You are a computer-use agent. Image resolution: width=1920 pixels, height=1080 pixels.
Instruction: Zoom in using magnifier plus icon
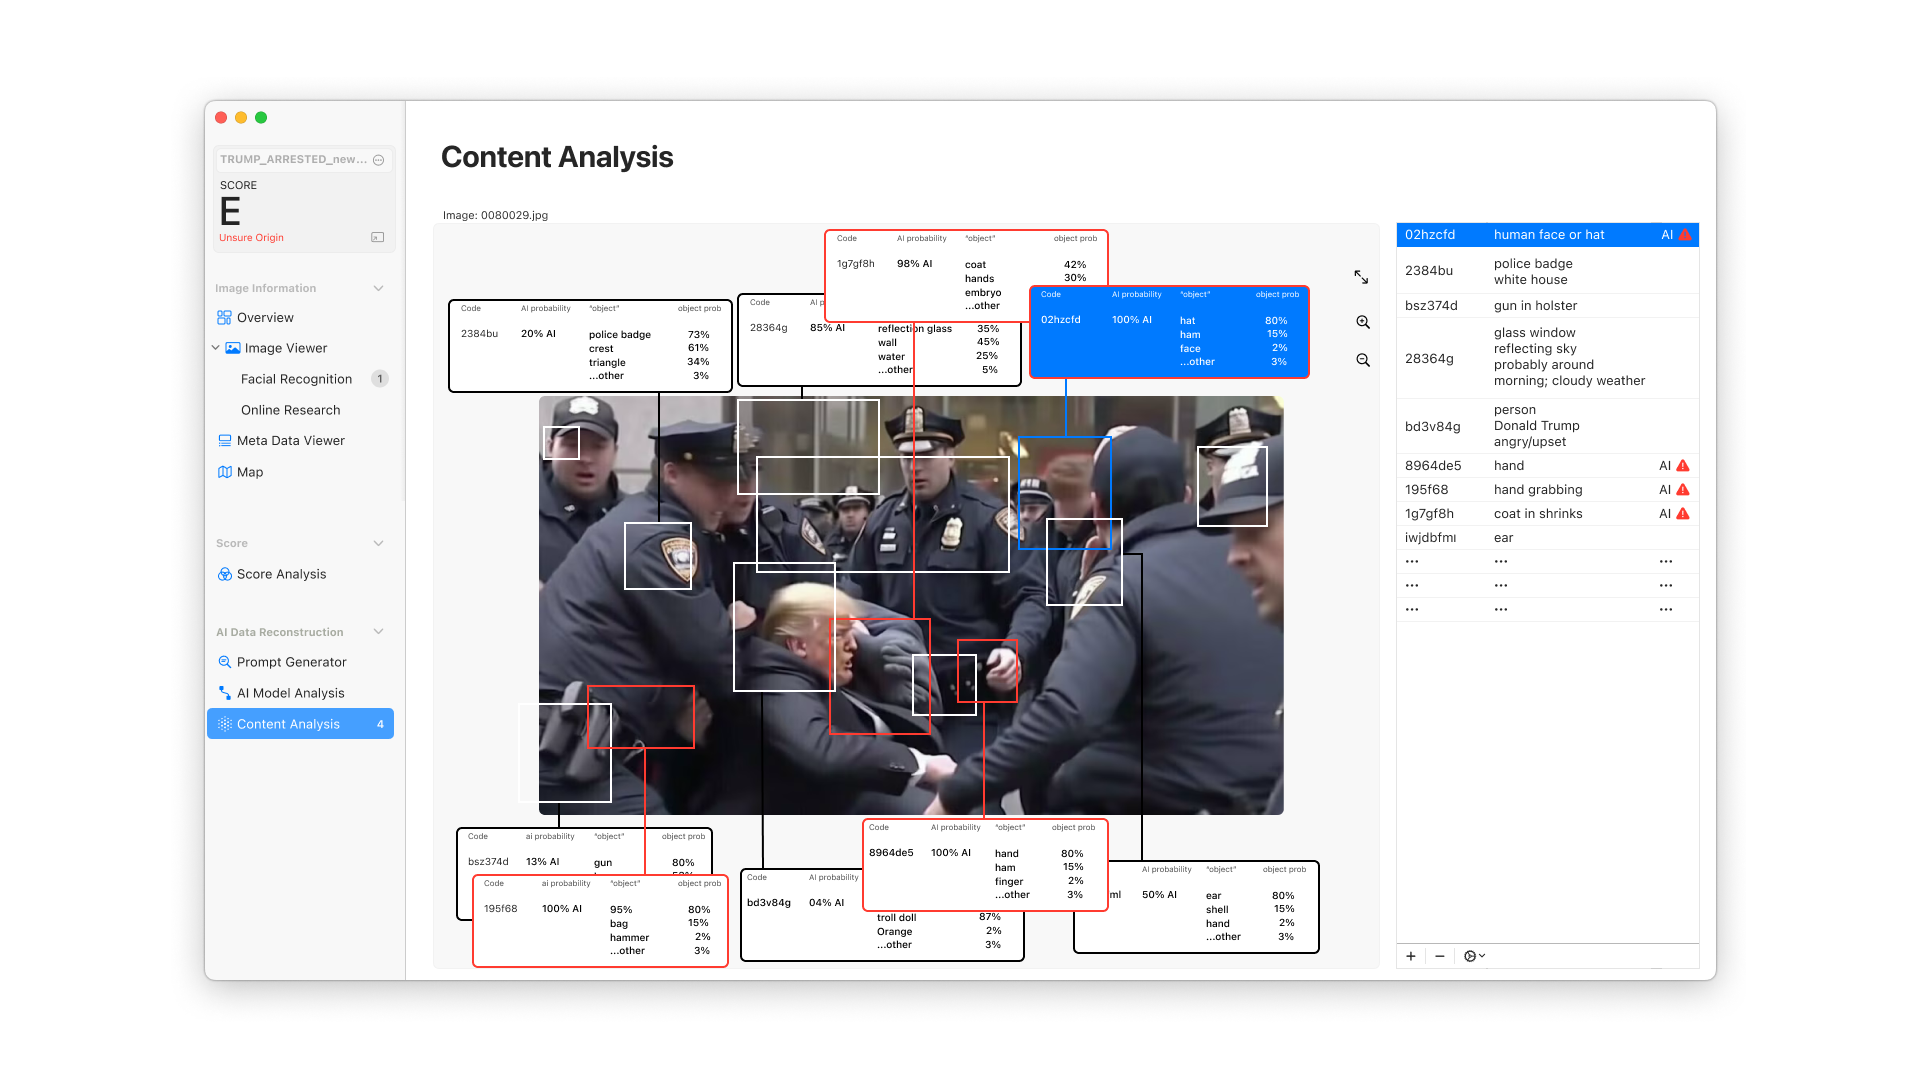1362,322
